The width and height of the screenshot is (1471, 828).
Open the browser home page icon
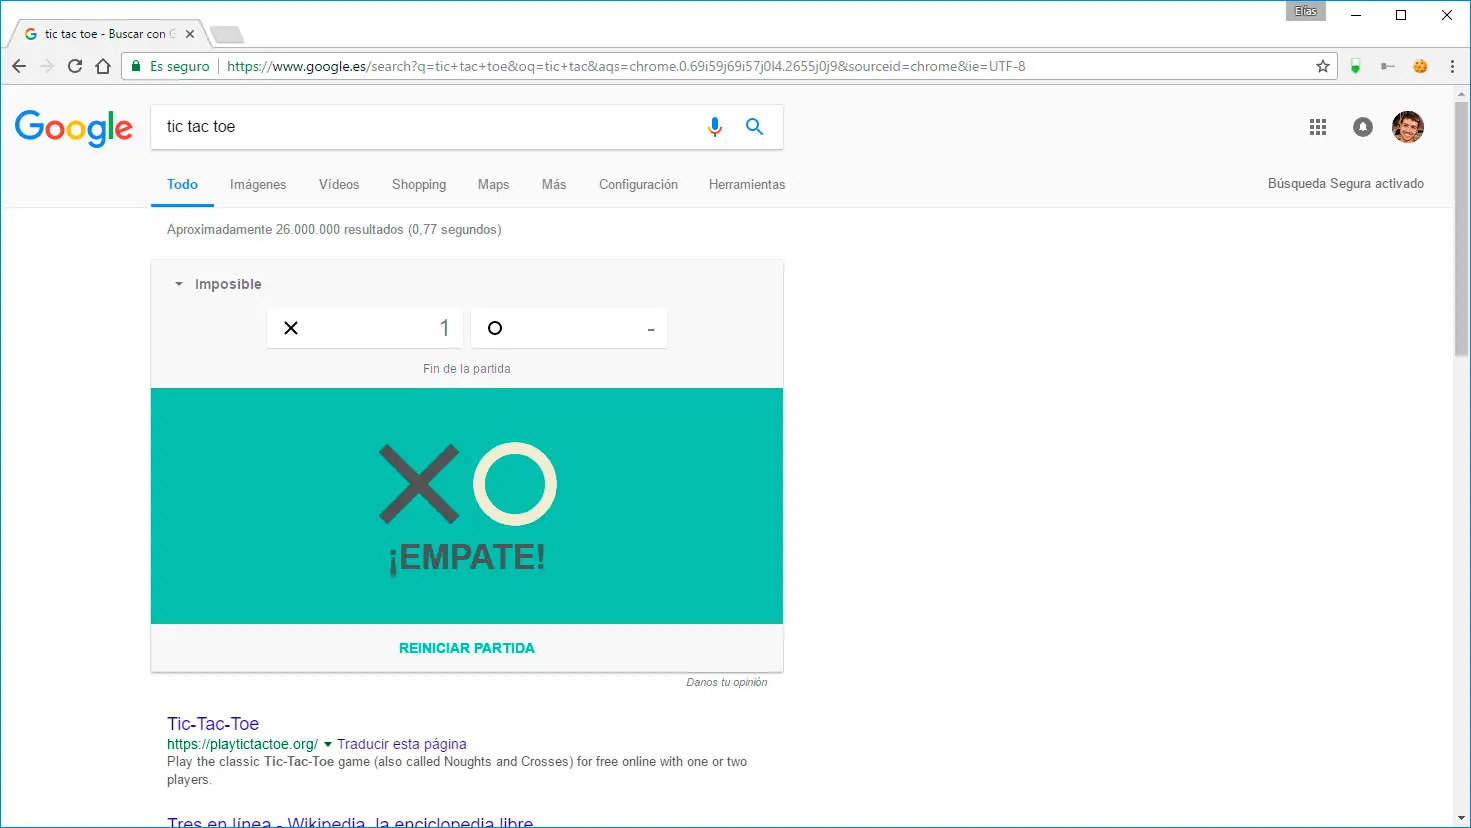point(103,66)
